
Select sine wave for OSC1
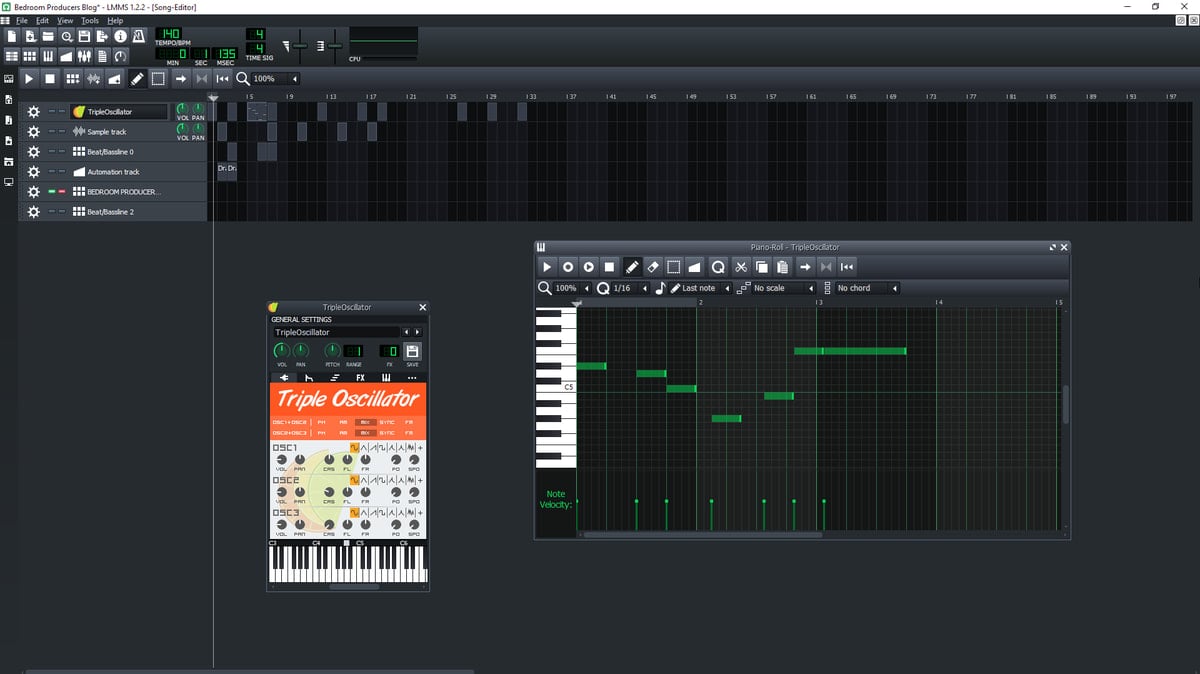(x=355, y=448)
